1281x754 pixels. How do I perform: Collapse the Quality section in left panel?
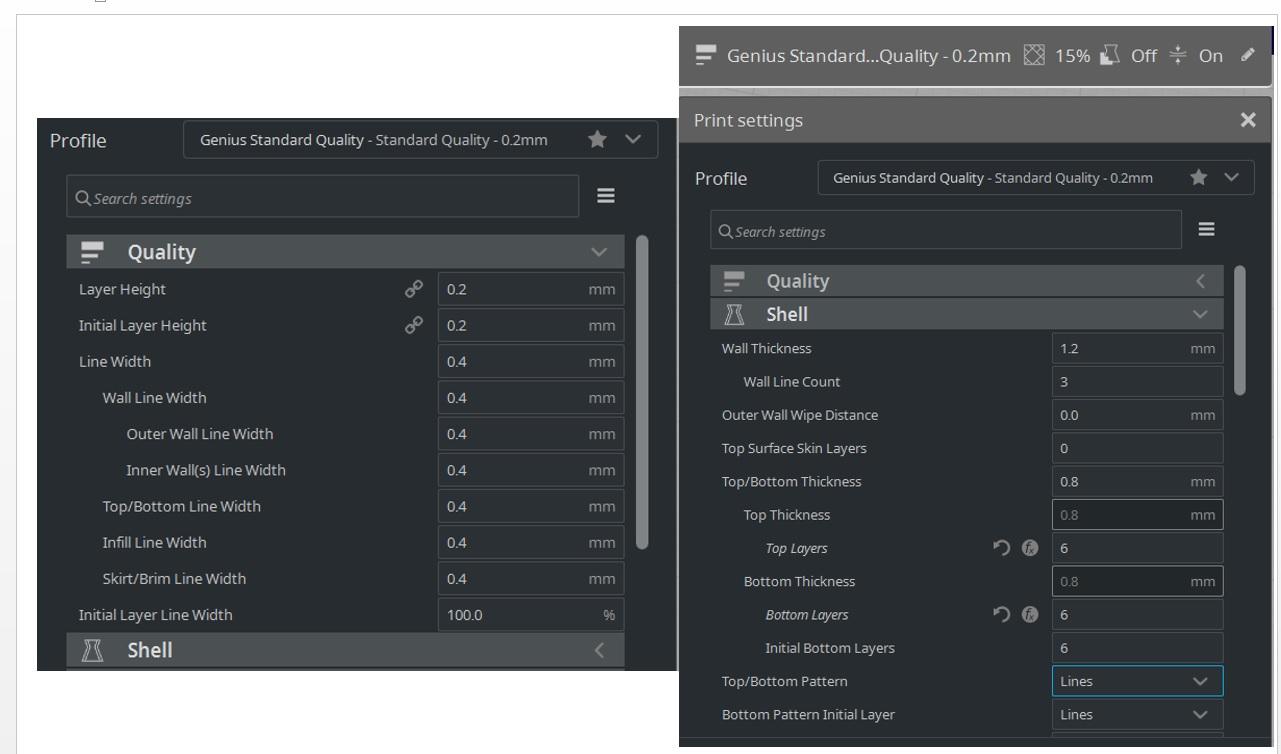point(599,252)
